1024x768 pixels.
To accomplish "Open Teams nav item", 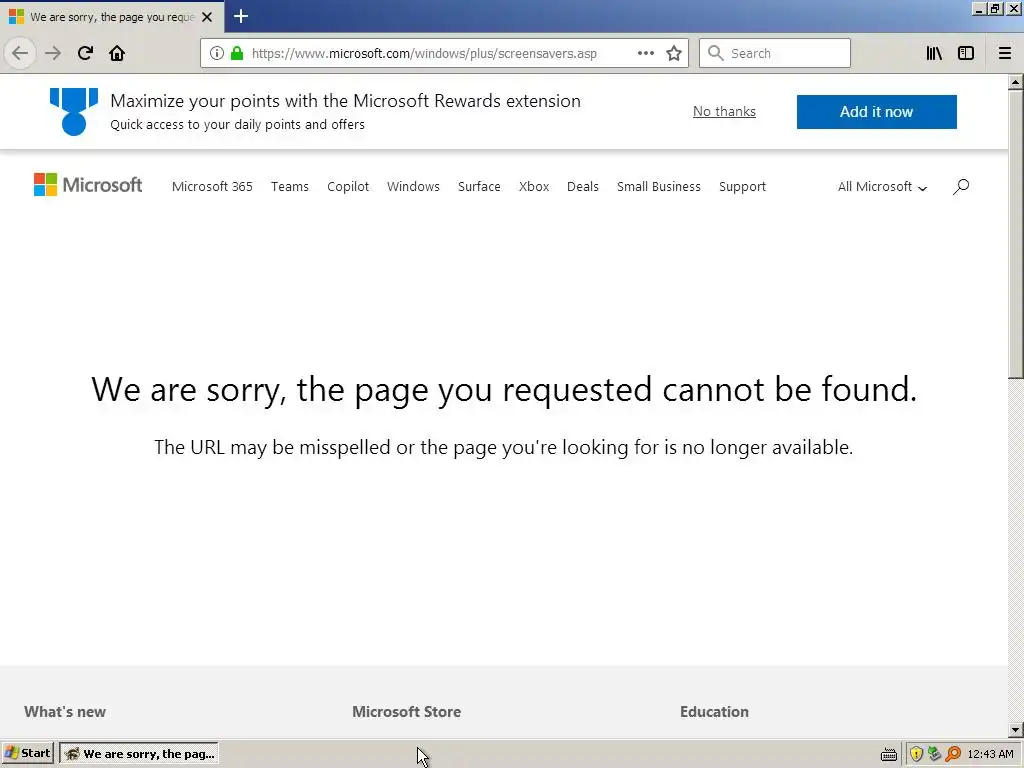I will click(x=289, y=187).
